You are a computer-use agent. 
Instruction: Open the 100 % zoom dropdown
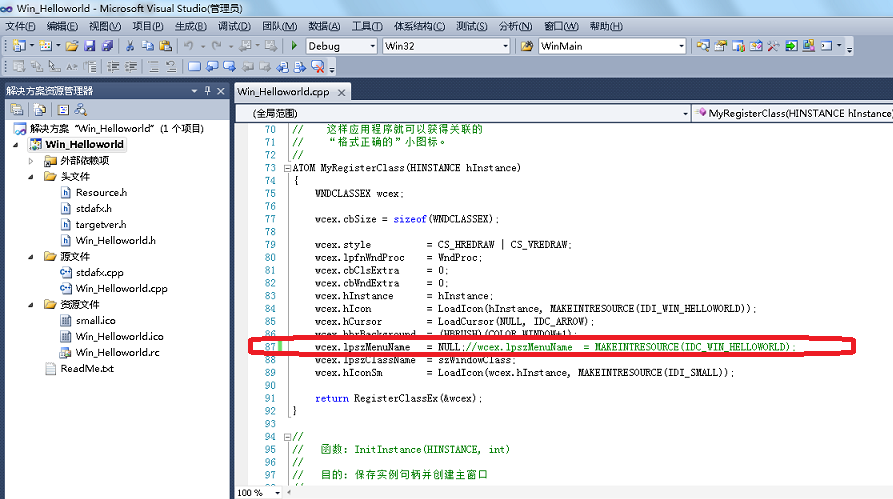277,493
